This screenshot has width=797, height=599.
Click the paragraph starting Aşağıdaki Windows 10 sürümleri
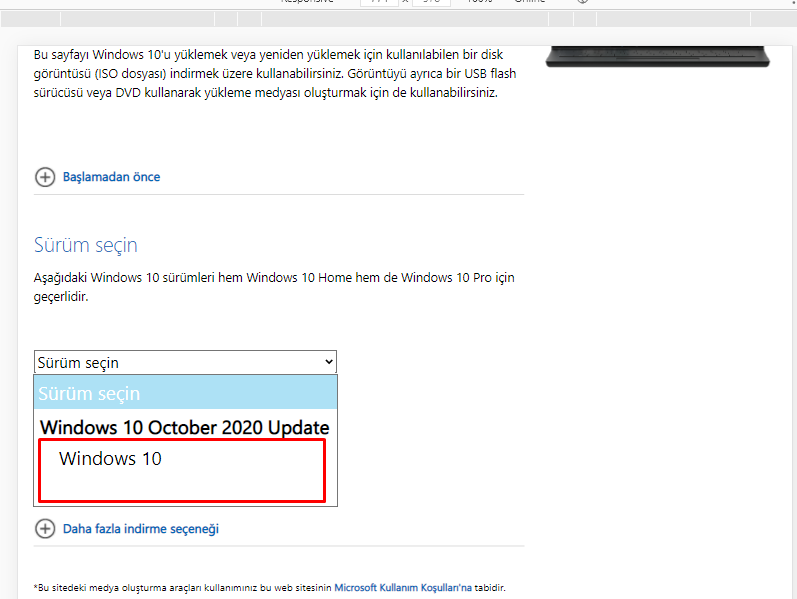tap(274, 287)
